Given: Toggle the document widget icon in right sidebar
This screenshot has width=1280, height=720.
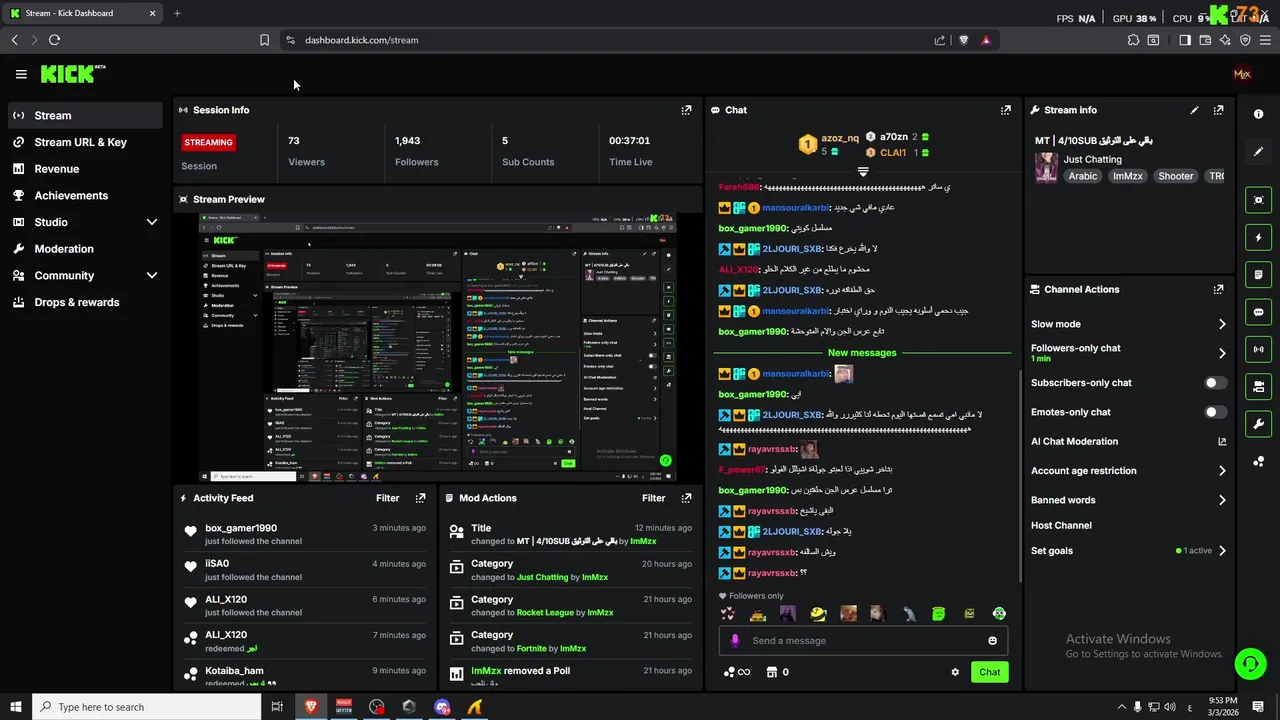Looking at the screenshot, I should pyautogui.click(x=1258, y=274).
